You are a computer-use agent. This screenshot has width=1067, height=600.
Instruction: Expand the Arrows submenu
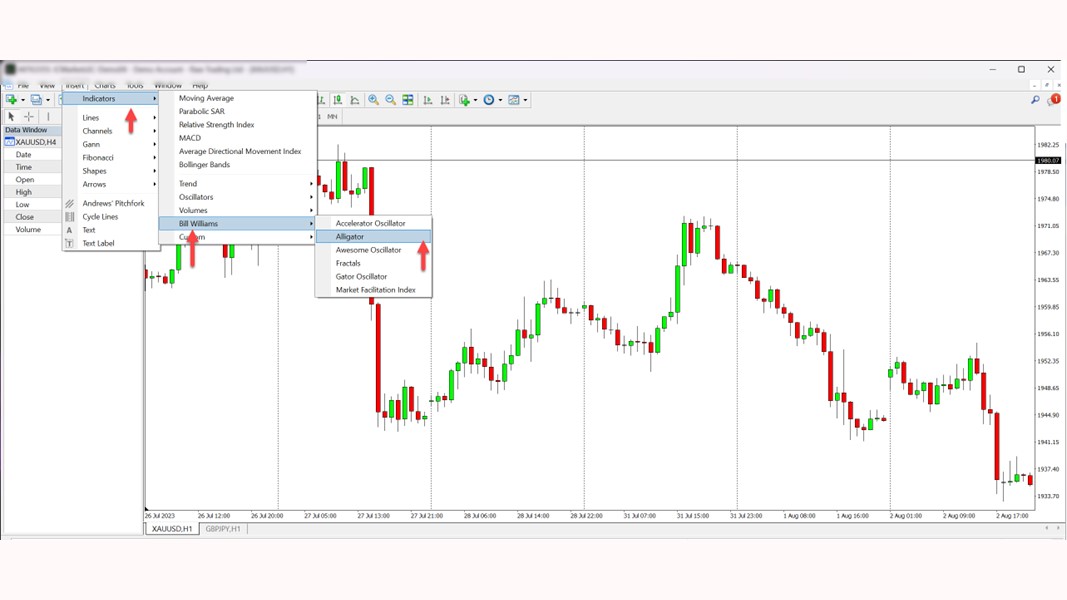(111, 184)
